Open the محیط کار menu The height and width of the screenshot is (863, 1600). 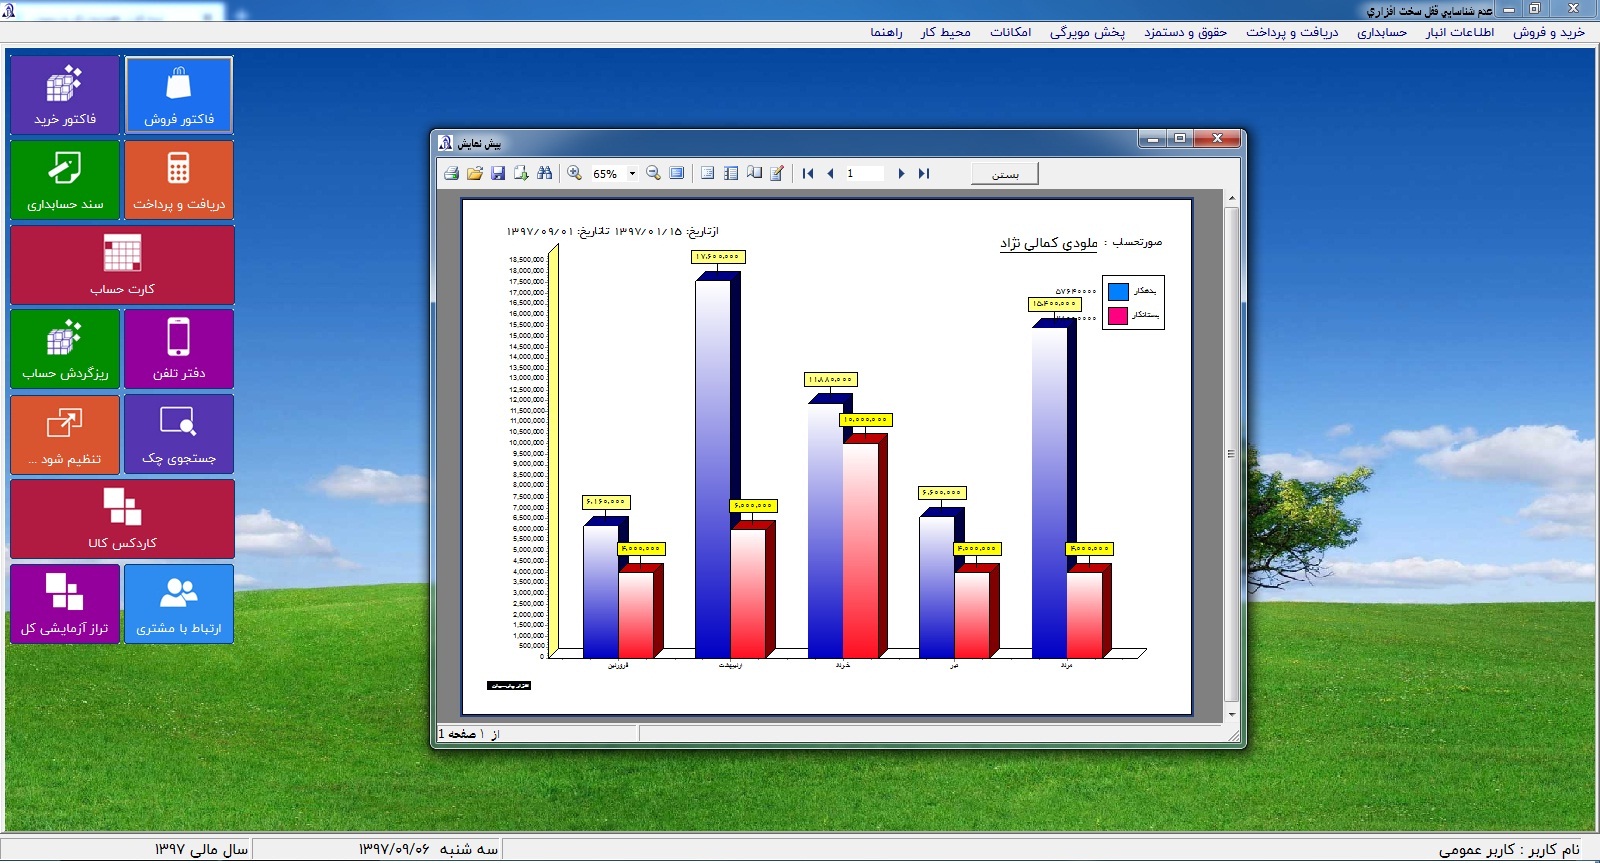pos(946,32)
